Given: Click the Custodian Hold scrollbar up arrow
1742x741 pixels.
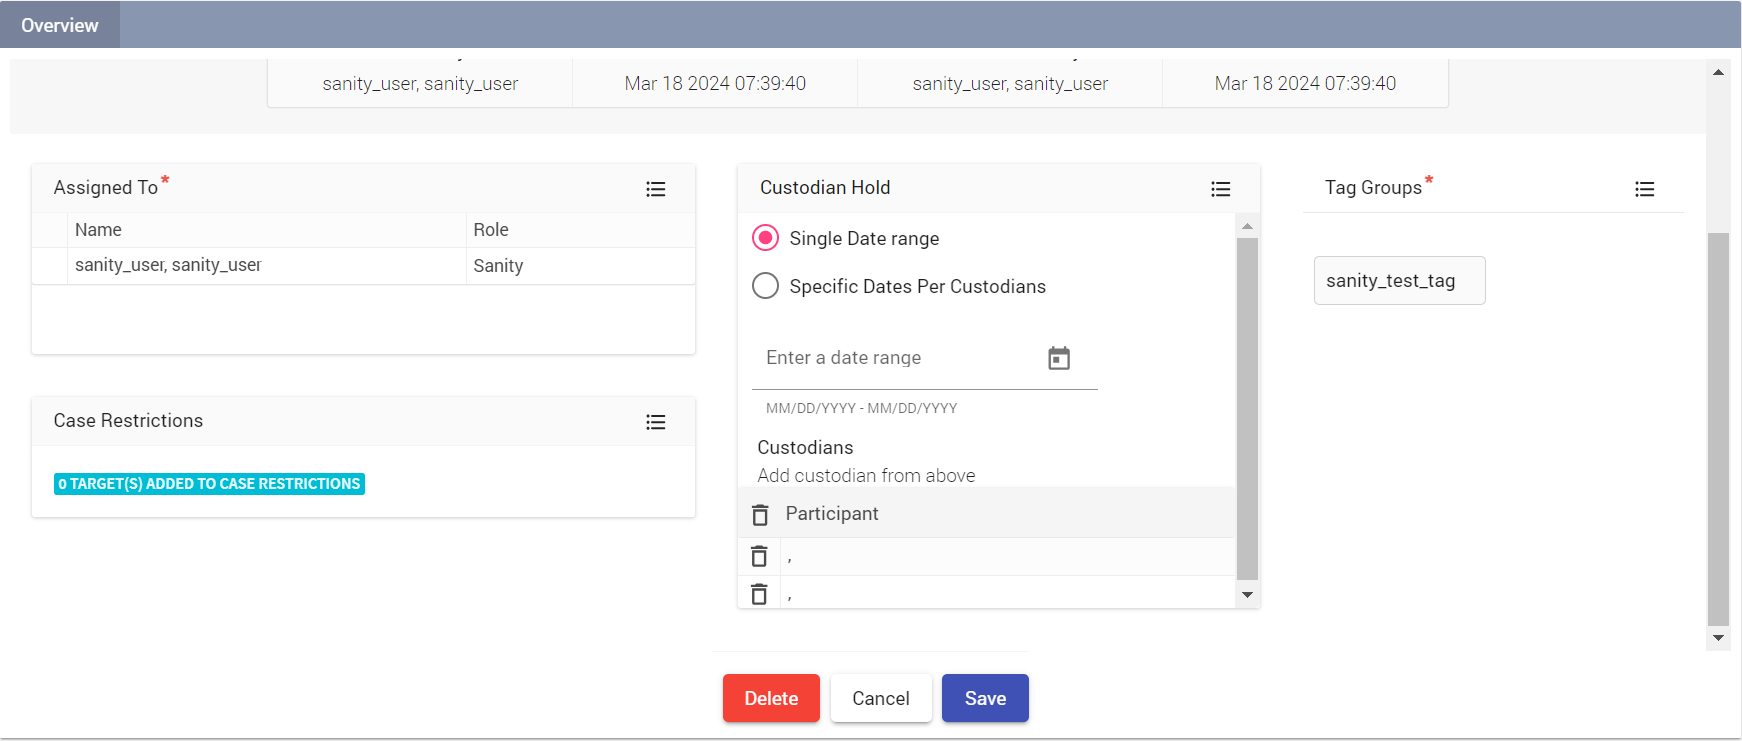Looking at the screenshot, I should (1247, 226).
